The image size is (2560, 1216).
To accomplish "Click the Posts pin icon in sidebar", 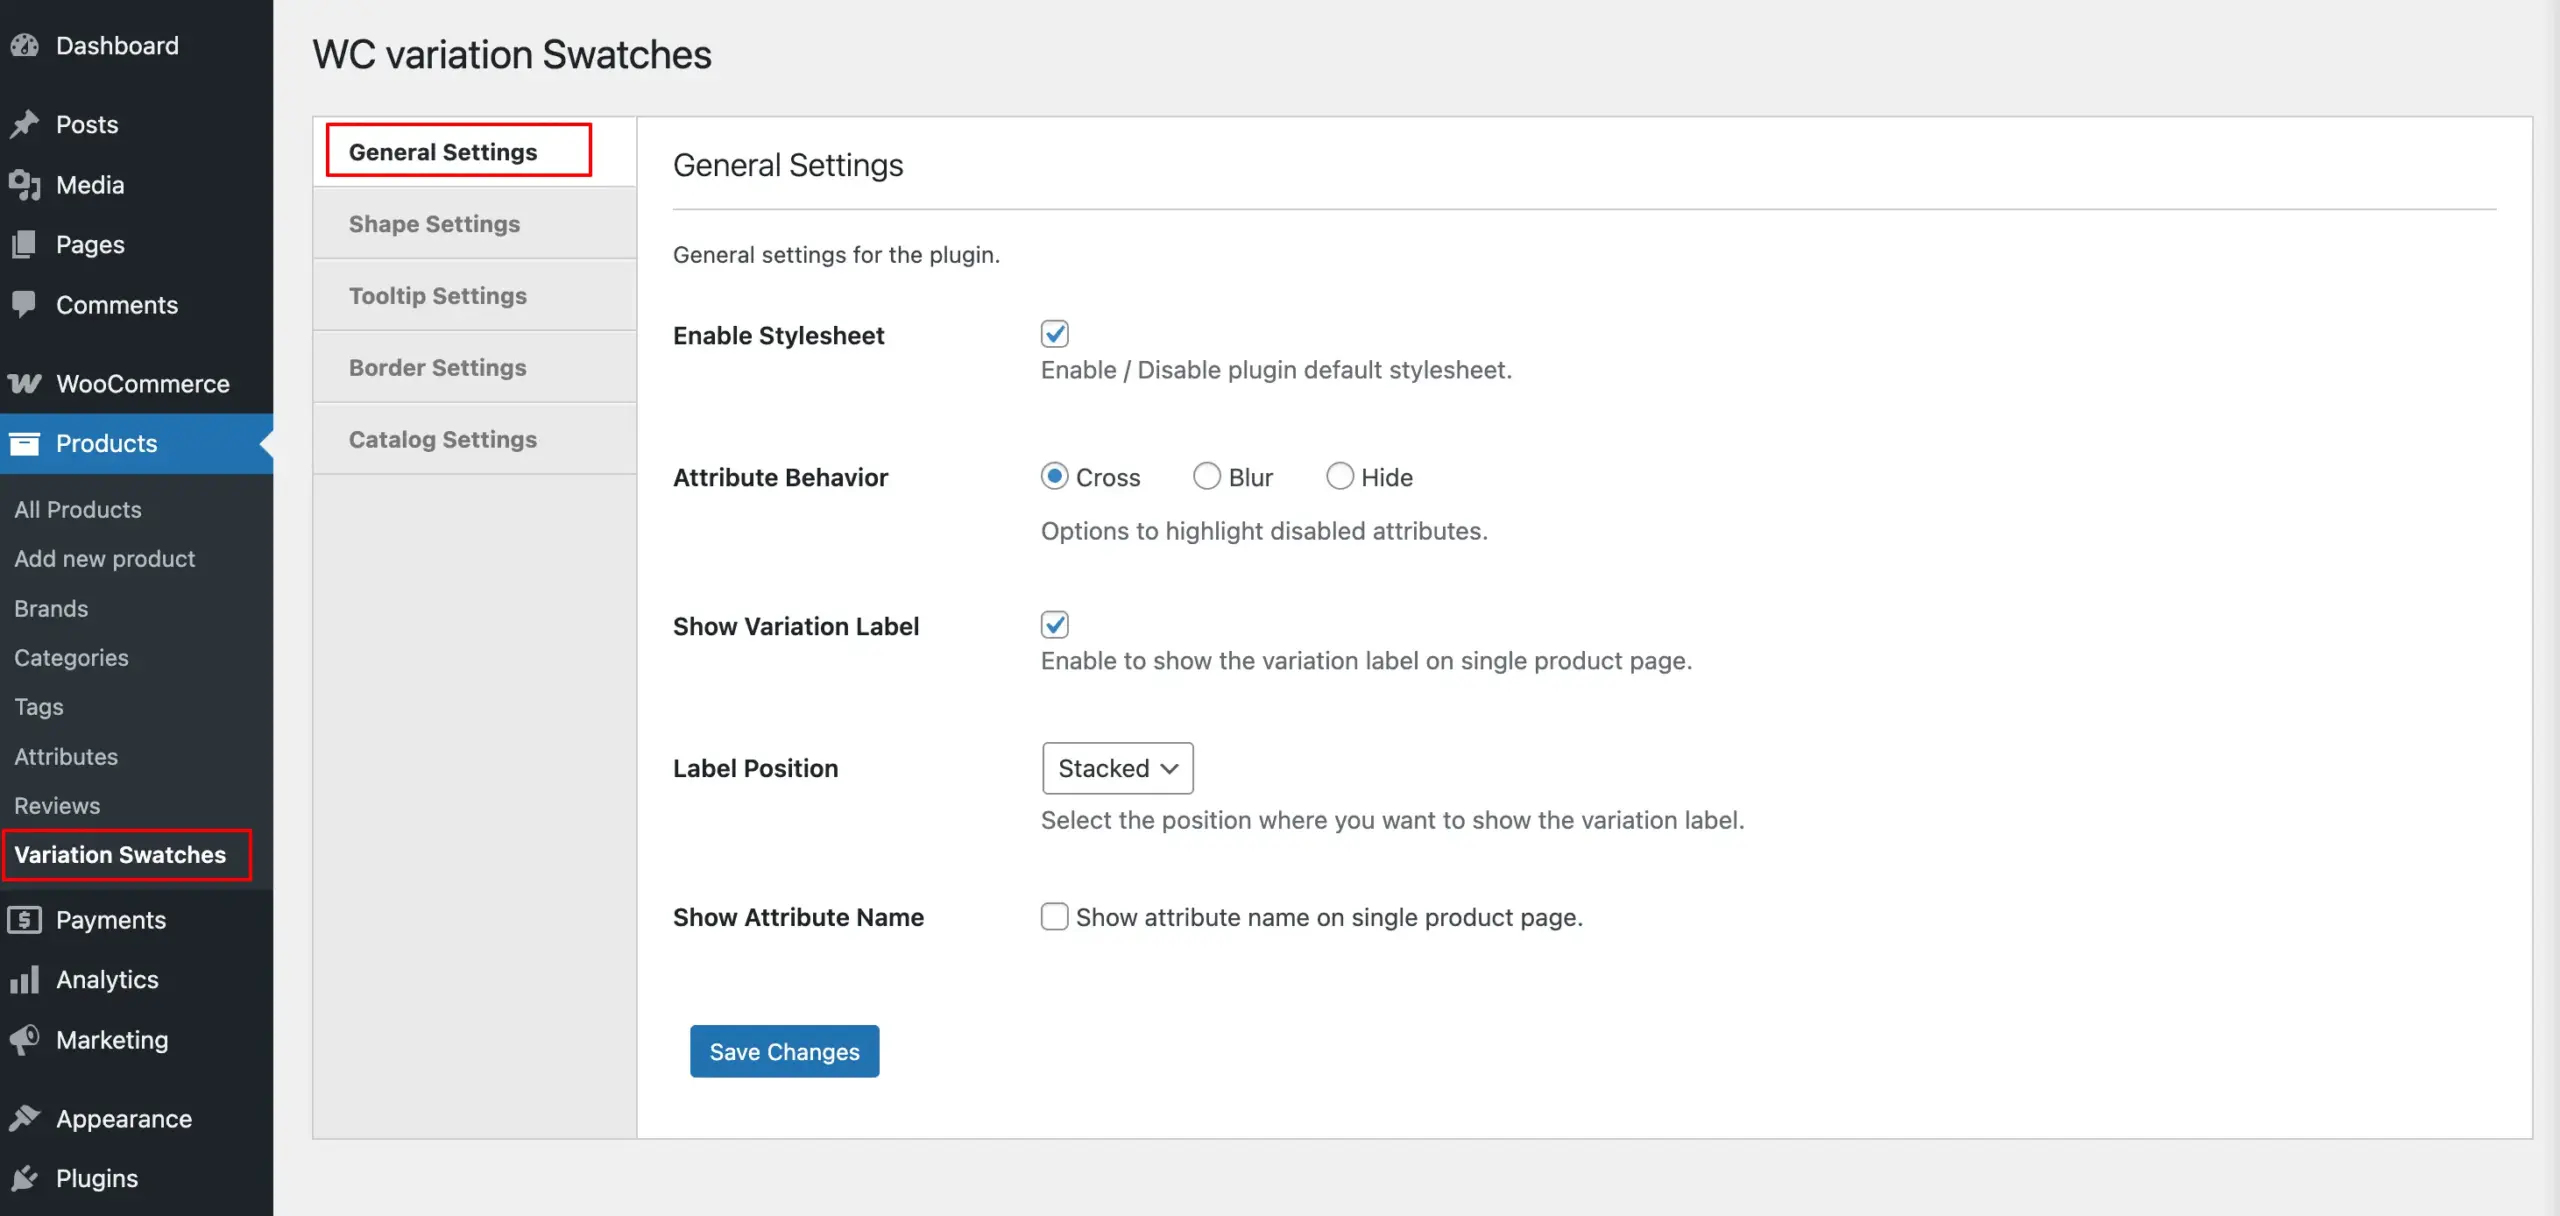I will tap(25, 124).
